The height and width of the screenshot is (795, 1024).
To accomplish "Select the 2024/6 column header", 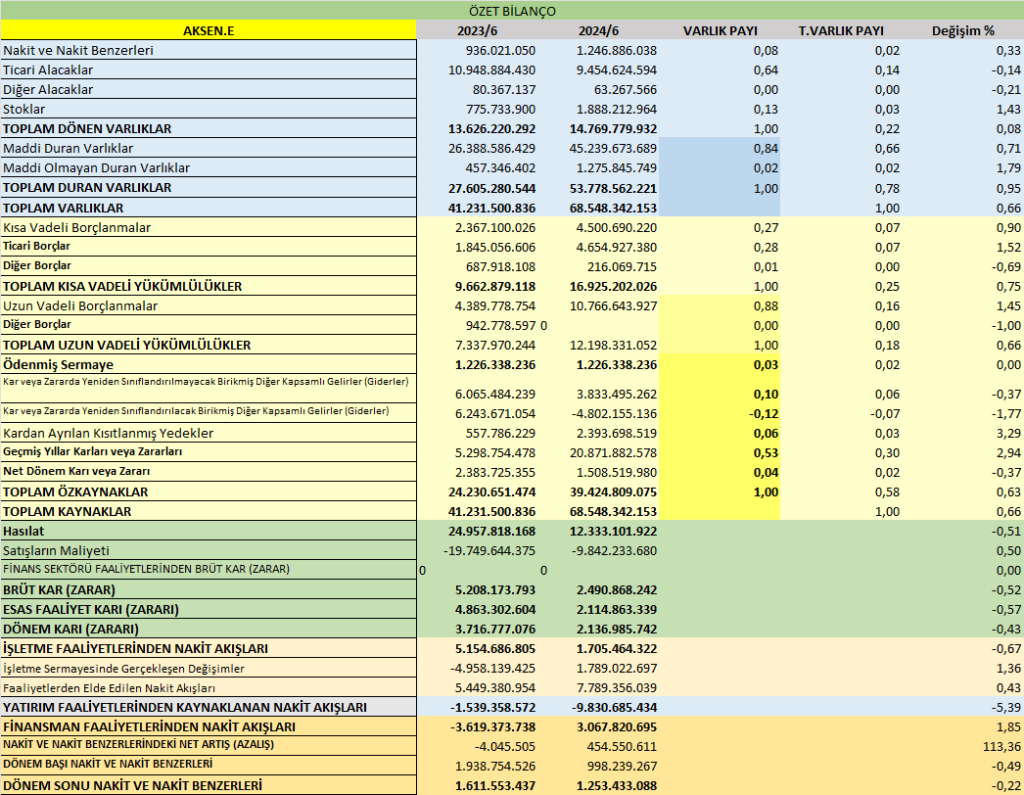I will 598,31.
